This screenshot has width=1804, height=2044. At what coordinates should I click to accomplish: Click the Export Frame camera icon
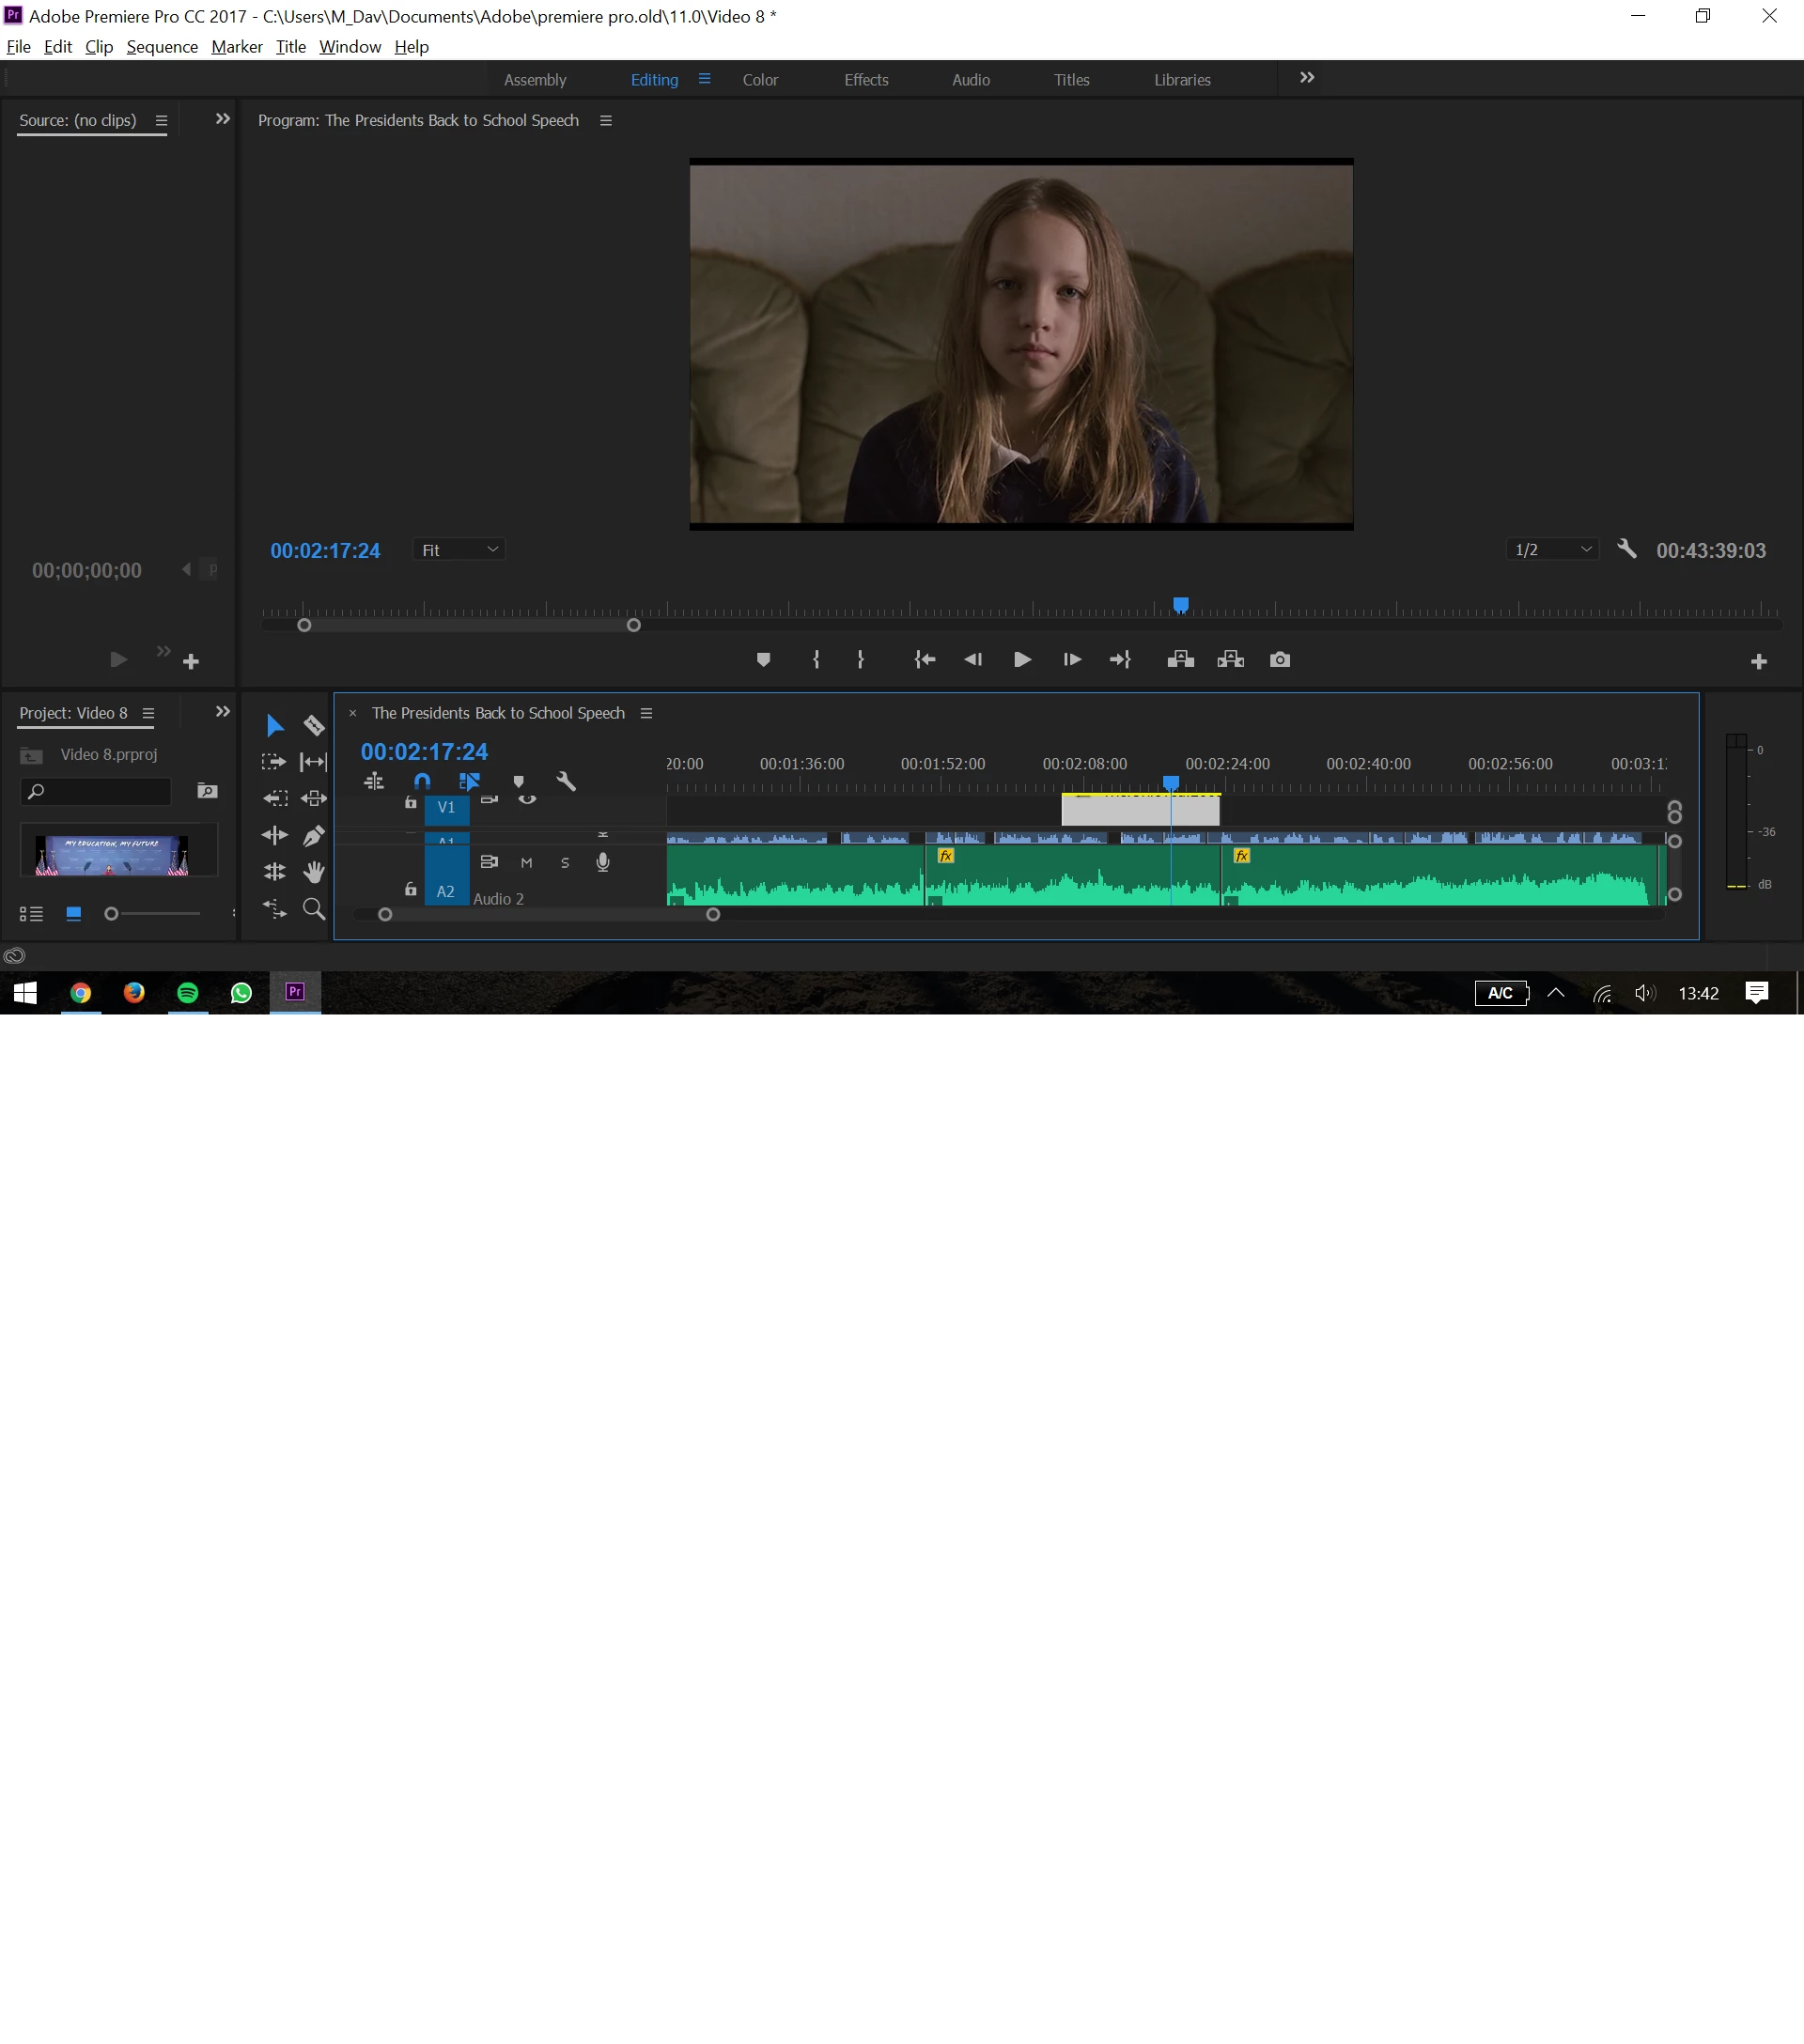click(x=1279, y=660)
